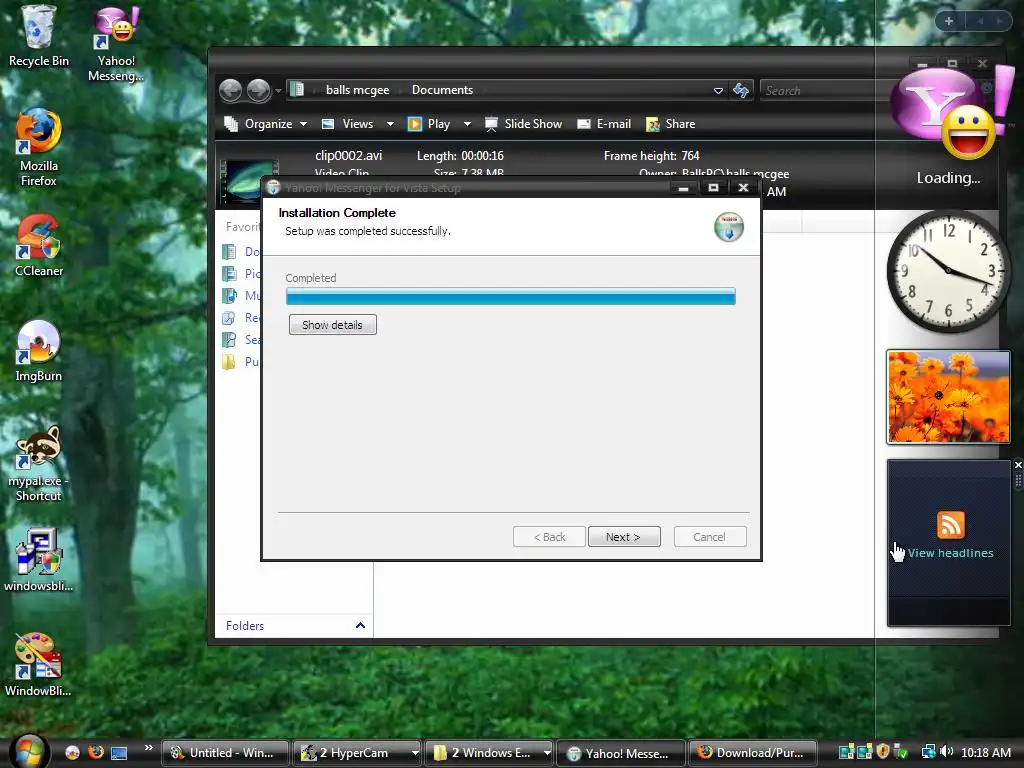Click the Views toolbar button
Screen dimensions: 1024x768
(347, 124)
